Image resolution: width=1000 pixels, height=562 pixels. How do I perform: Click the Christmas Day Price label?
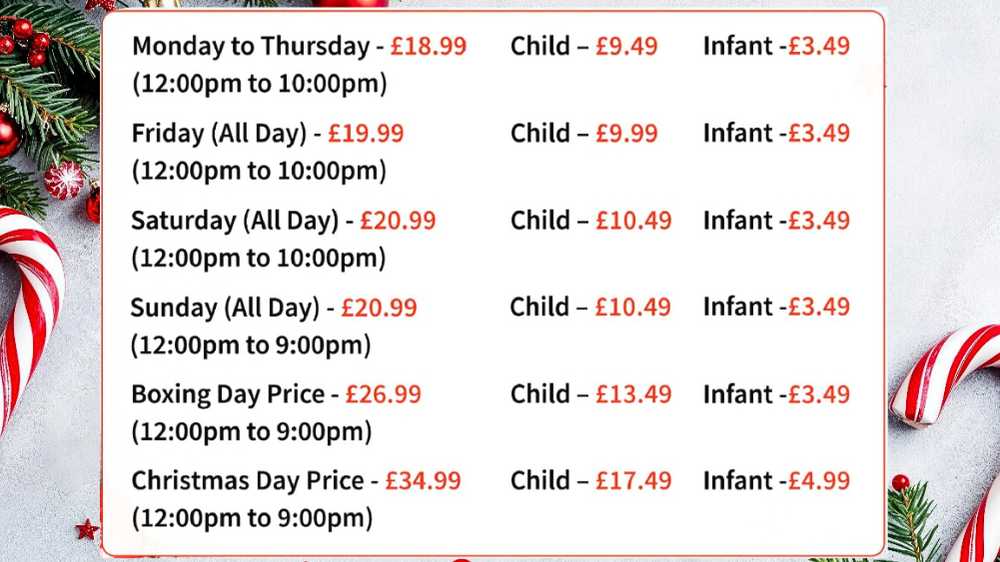pyautogui.click(x=247, y=481)
